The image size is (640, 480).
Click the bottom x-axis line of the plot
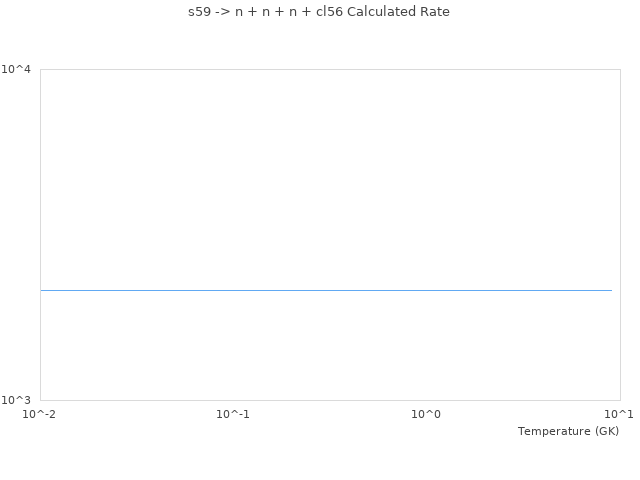(330, 399)
